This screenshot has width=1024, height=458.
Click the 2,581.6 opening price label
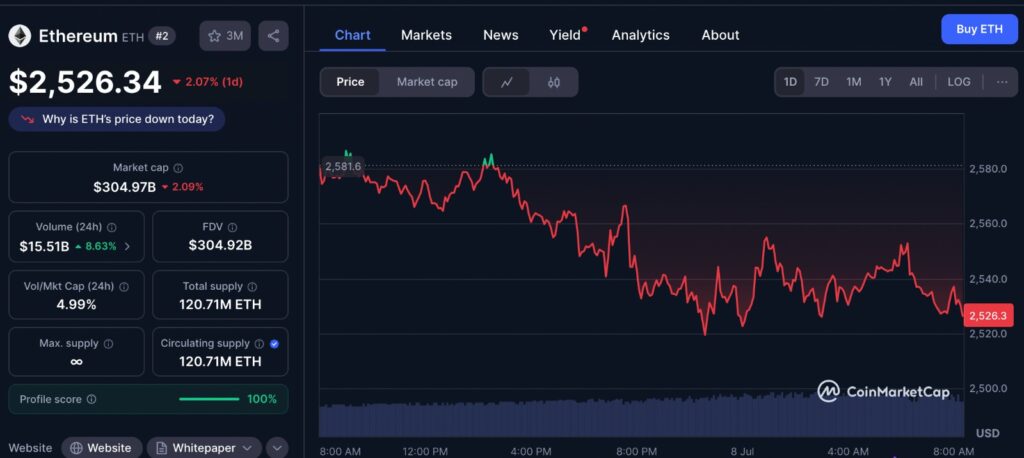342,167
